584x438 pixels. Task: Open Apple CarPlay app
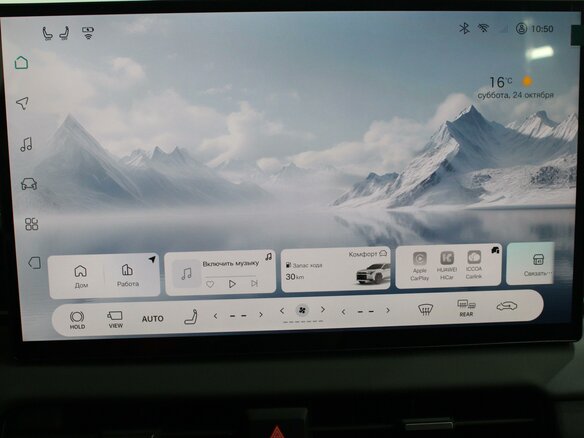coord(420,266)
